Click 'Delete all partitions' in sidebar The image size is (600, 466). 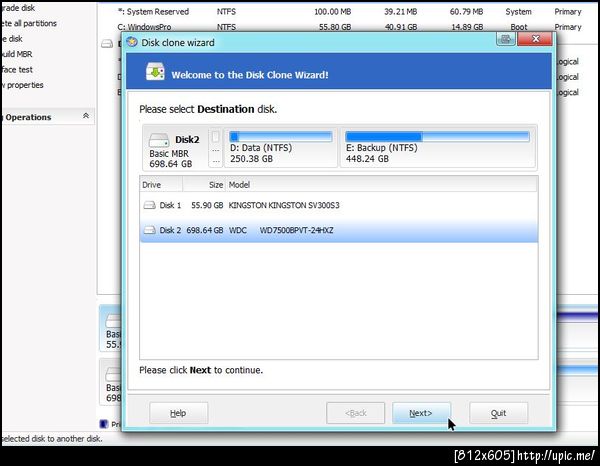pyautogui.click(x=29, y=23)
